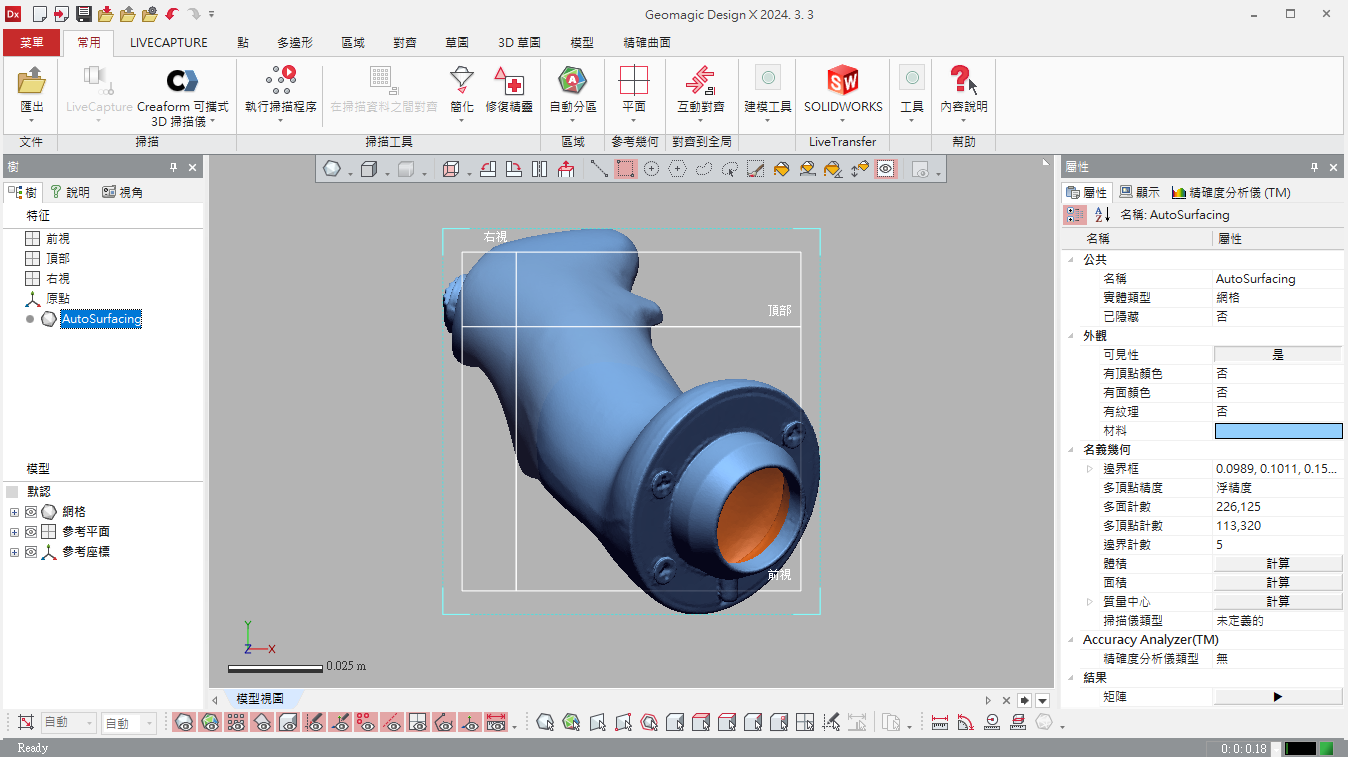The height and width of the screenshot is (757, 1348).
Task: Switch to the 草圖 ribbon tab
Action: tap(457, 43)
